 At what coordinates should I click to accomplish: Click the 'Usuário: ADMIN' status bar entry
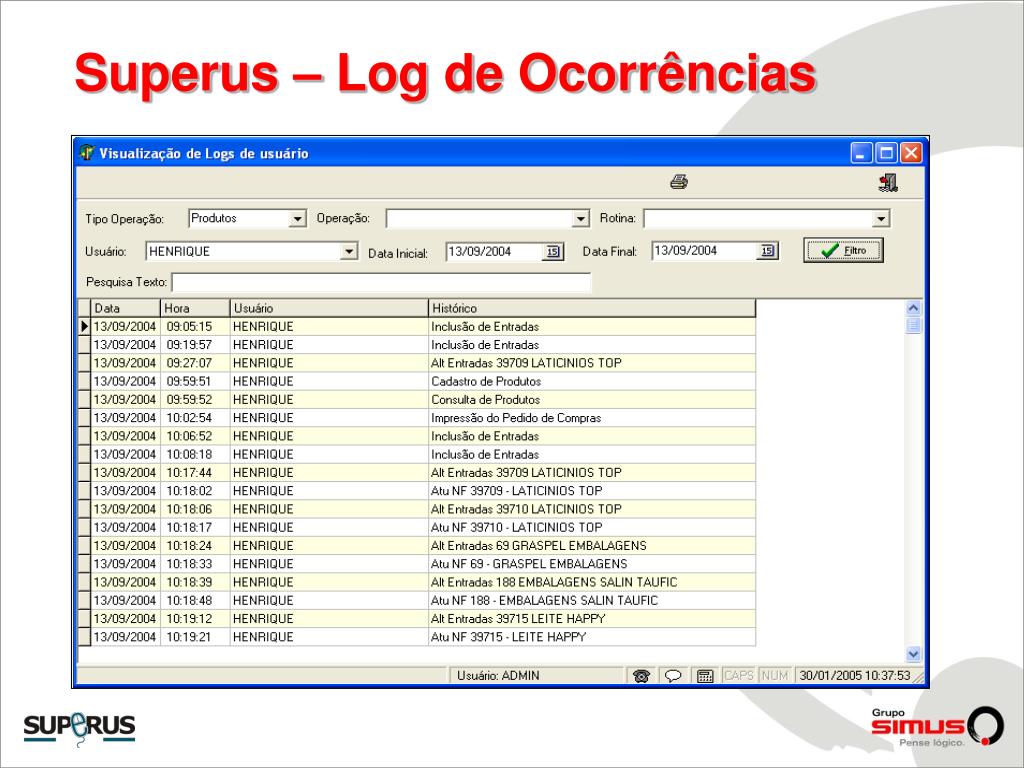(x=498, y=676)
